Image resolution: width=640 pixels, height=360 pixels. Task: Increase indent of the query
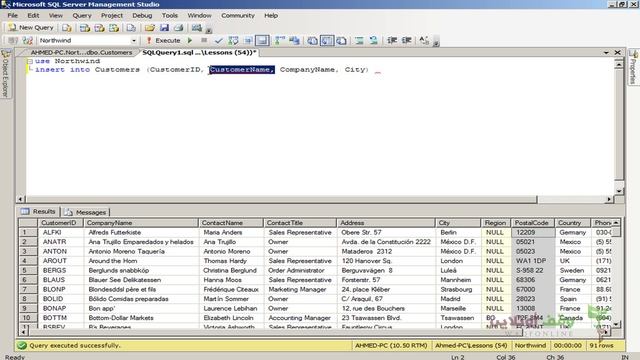pyautogui.click(x=407, y=40)
